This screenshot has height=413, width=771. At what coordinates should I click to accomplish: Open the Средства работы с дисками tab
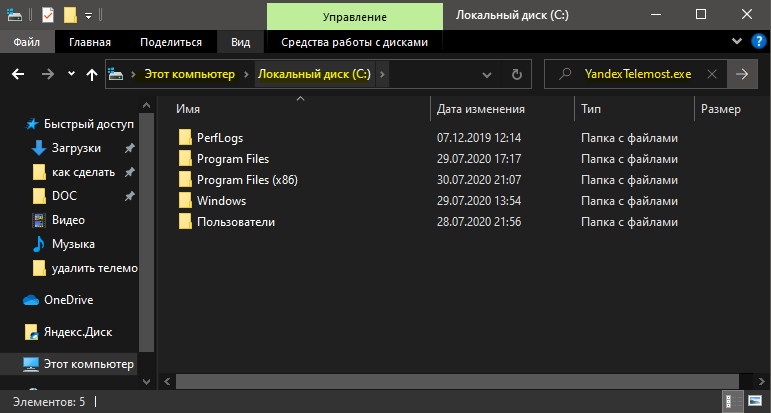[x=355, y=42]
